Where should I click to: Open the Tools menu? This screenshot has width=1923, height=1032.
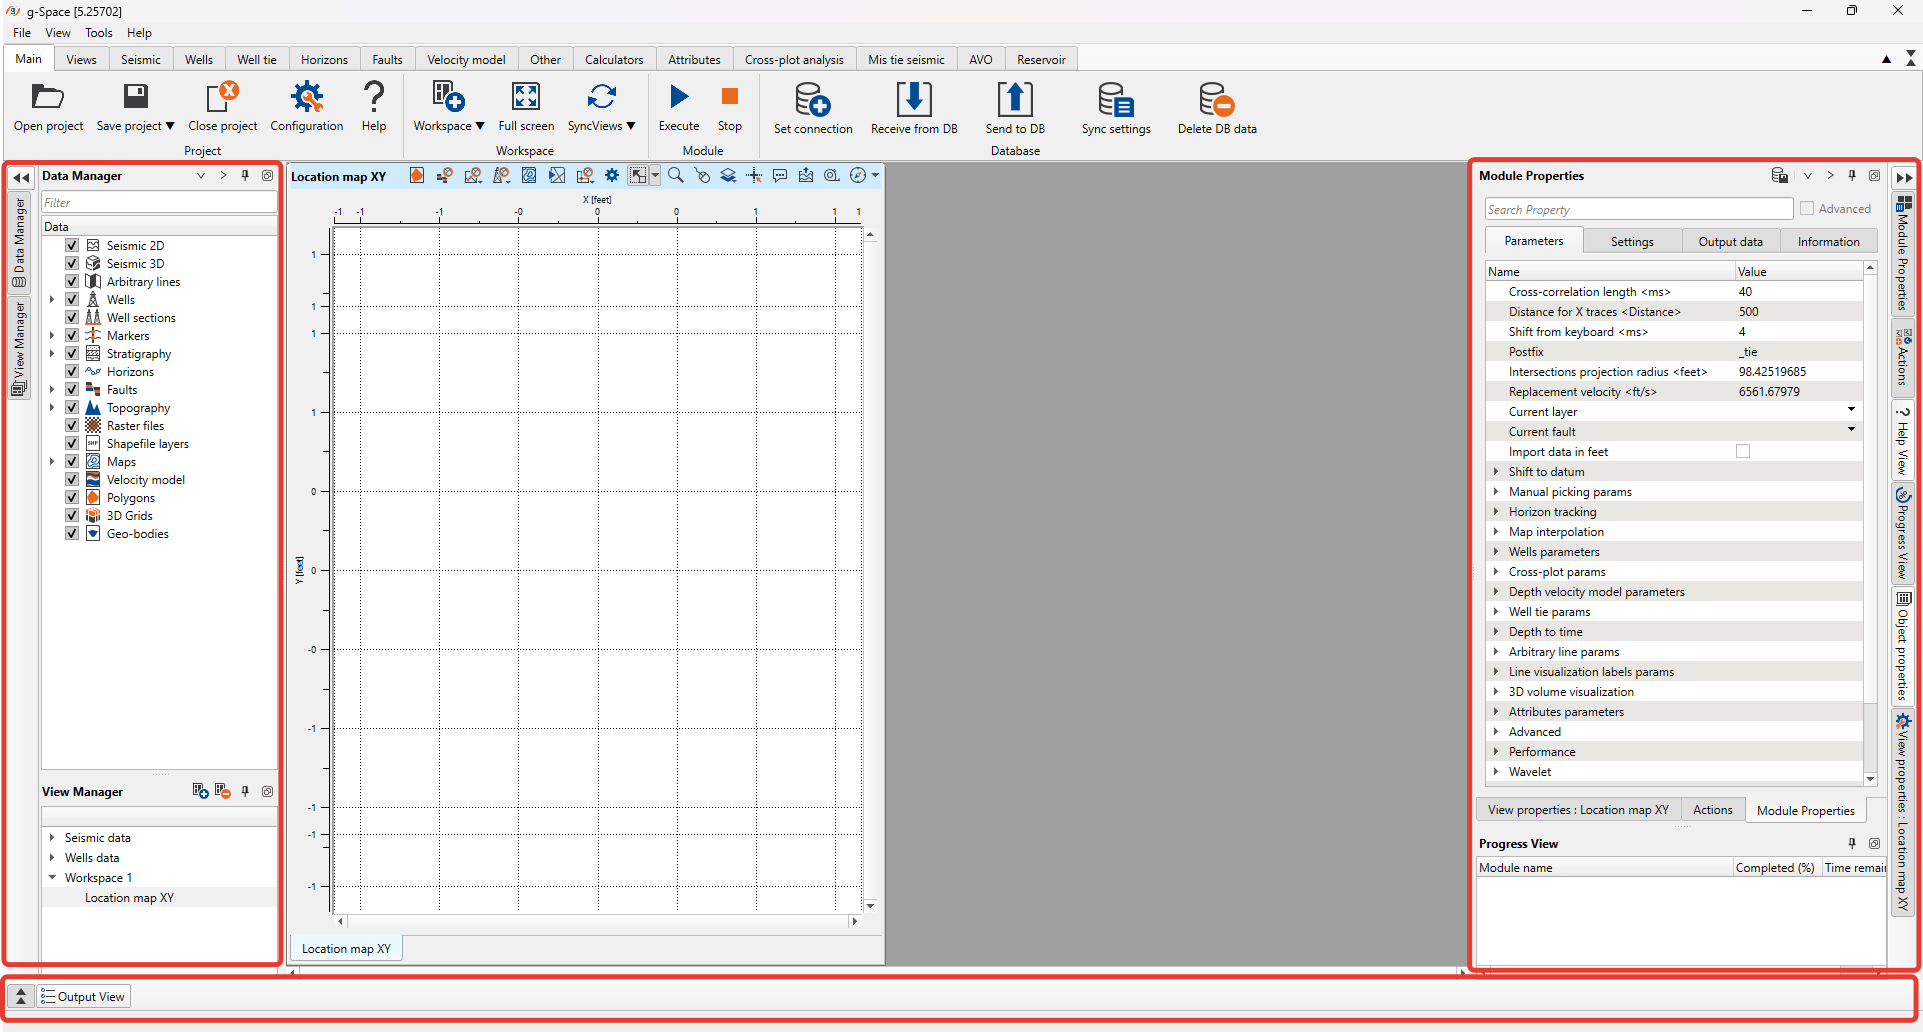(x=98, y=33)
